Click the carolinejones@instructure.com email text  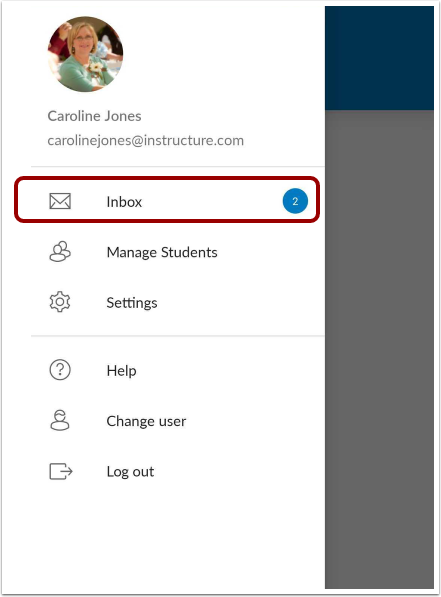coord(145,140)
